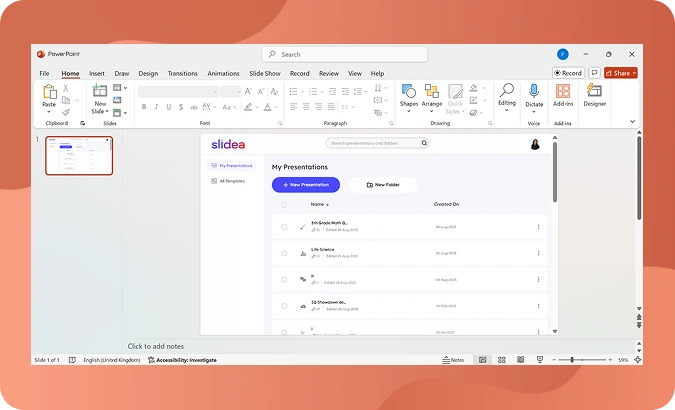Click the New Slide icon
This screenshot has width=675, height=410.
(100, 91)
